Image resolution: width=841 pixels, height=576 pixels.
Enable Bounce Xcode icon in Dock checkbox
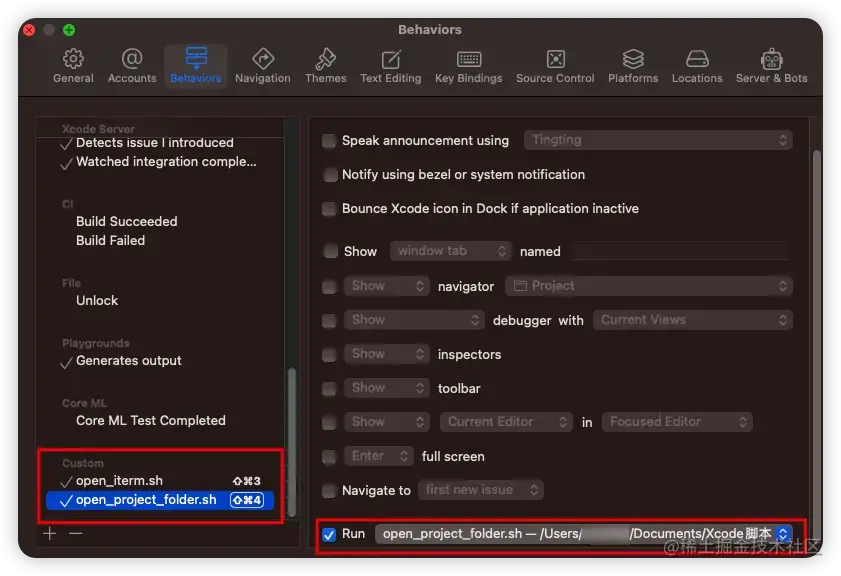coord(329,209)
